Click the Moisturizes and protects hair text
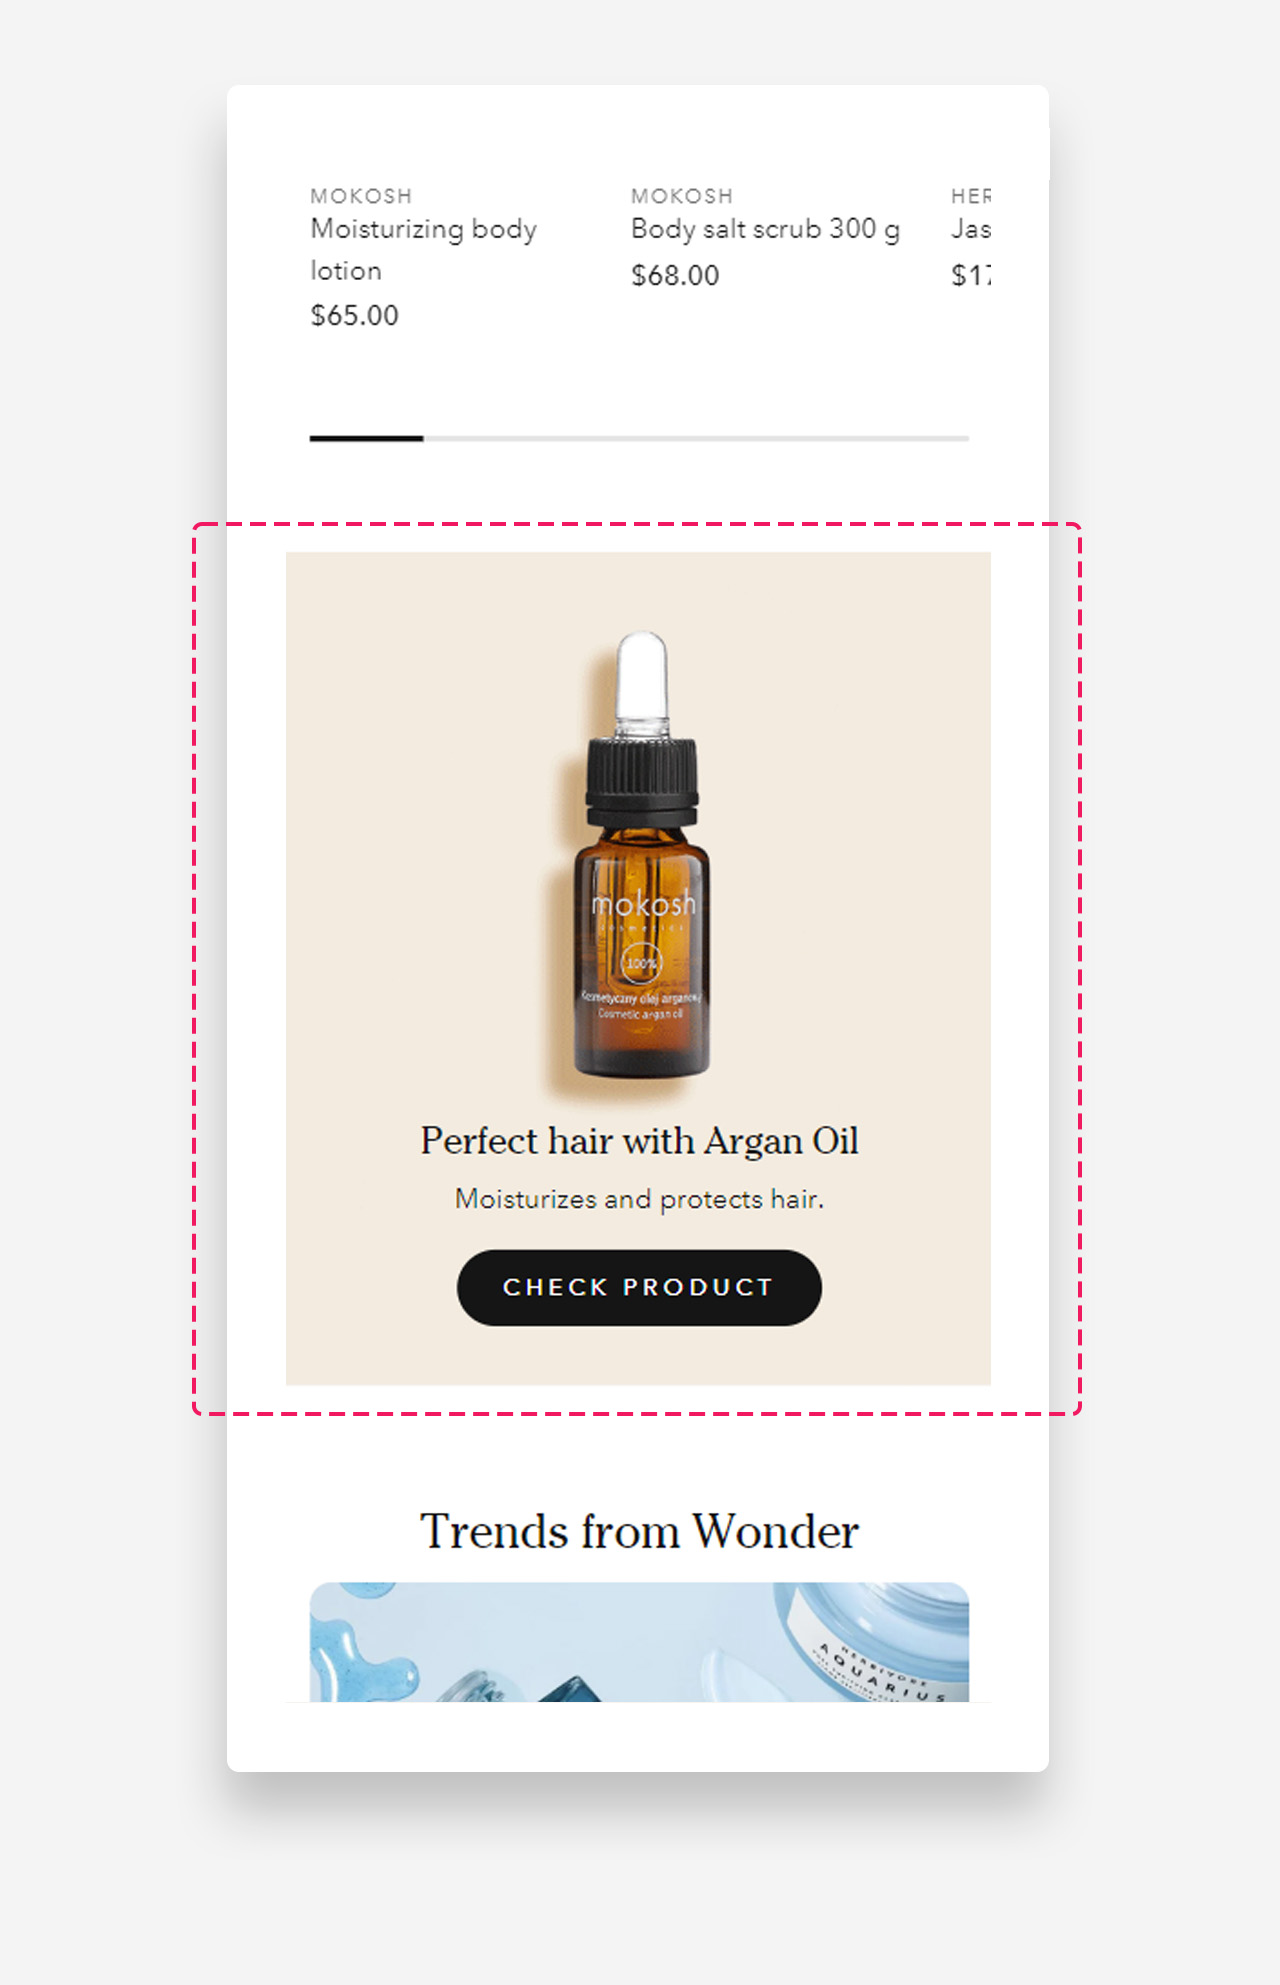The height and width of the screenshot is (1985, 1280). point(639,1199)
